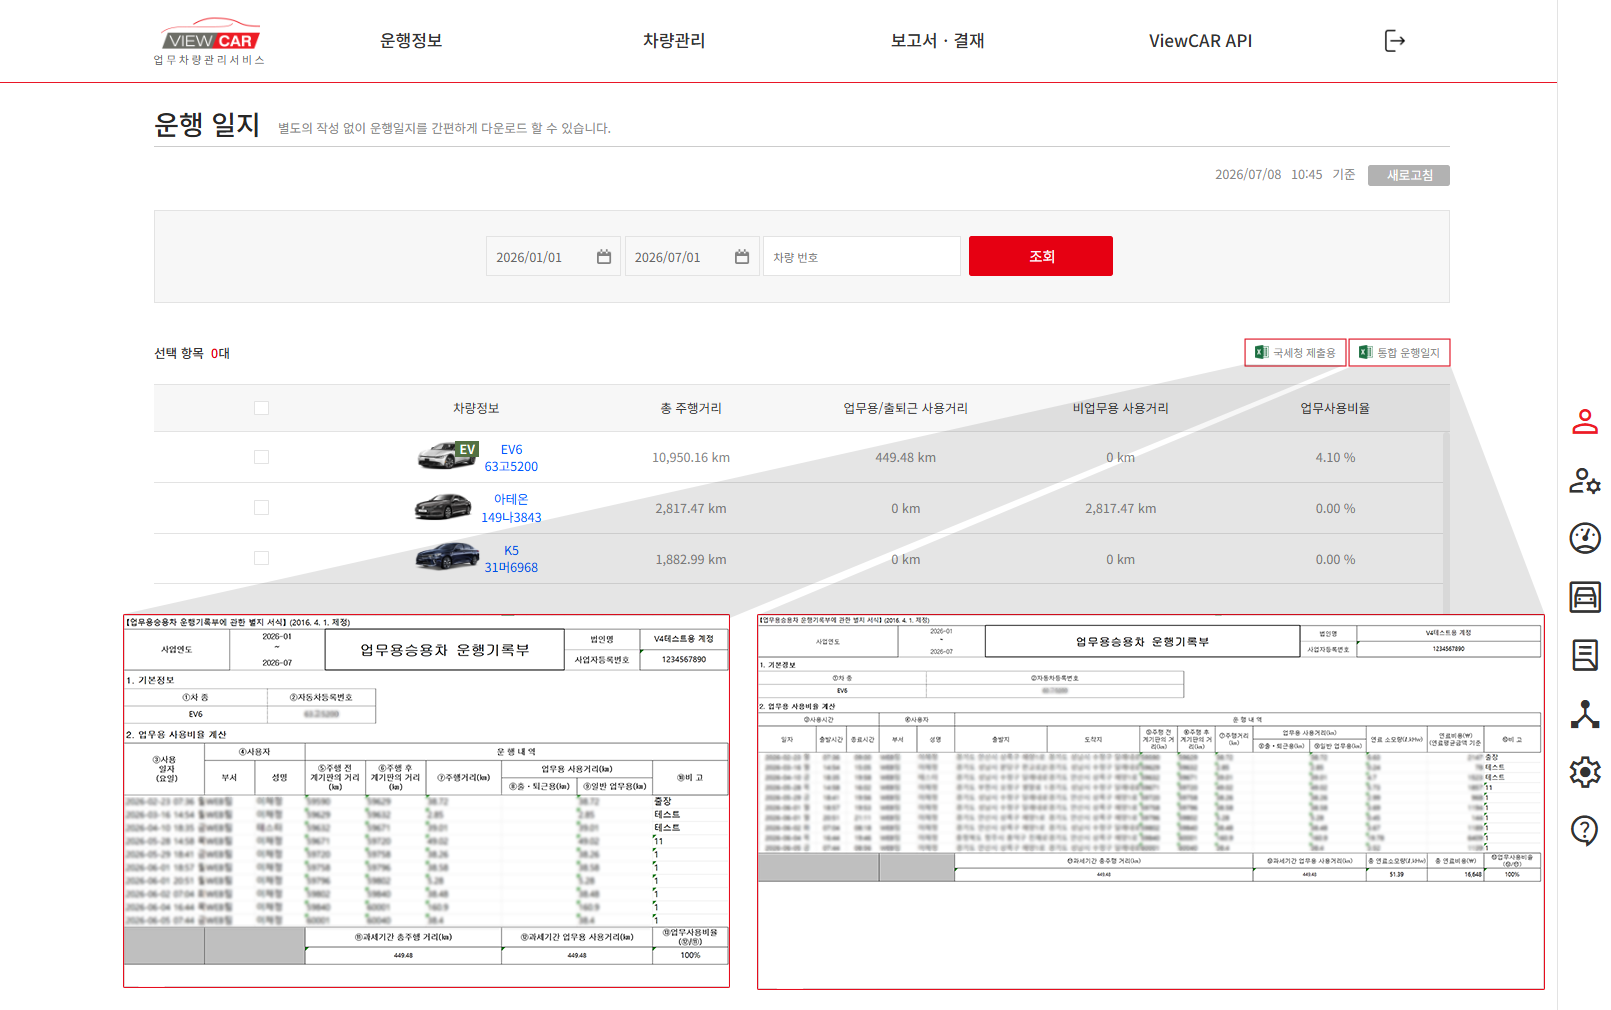Screen dimensions: 1611x1010
Task: Click the 4.10 % cell
Action: click(x=1335, y=457)
